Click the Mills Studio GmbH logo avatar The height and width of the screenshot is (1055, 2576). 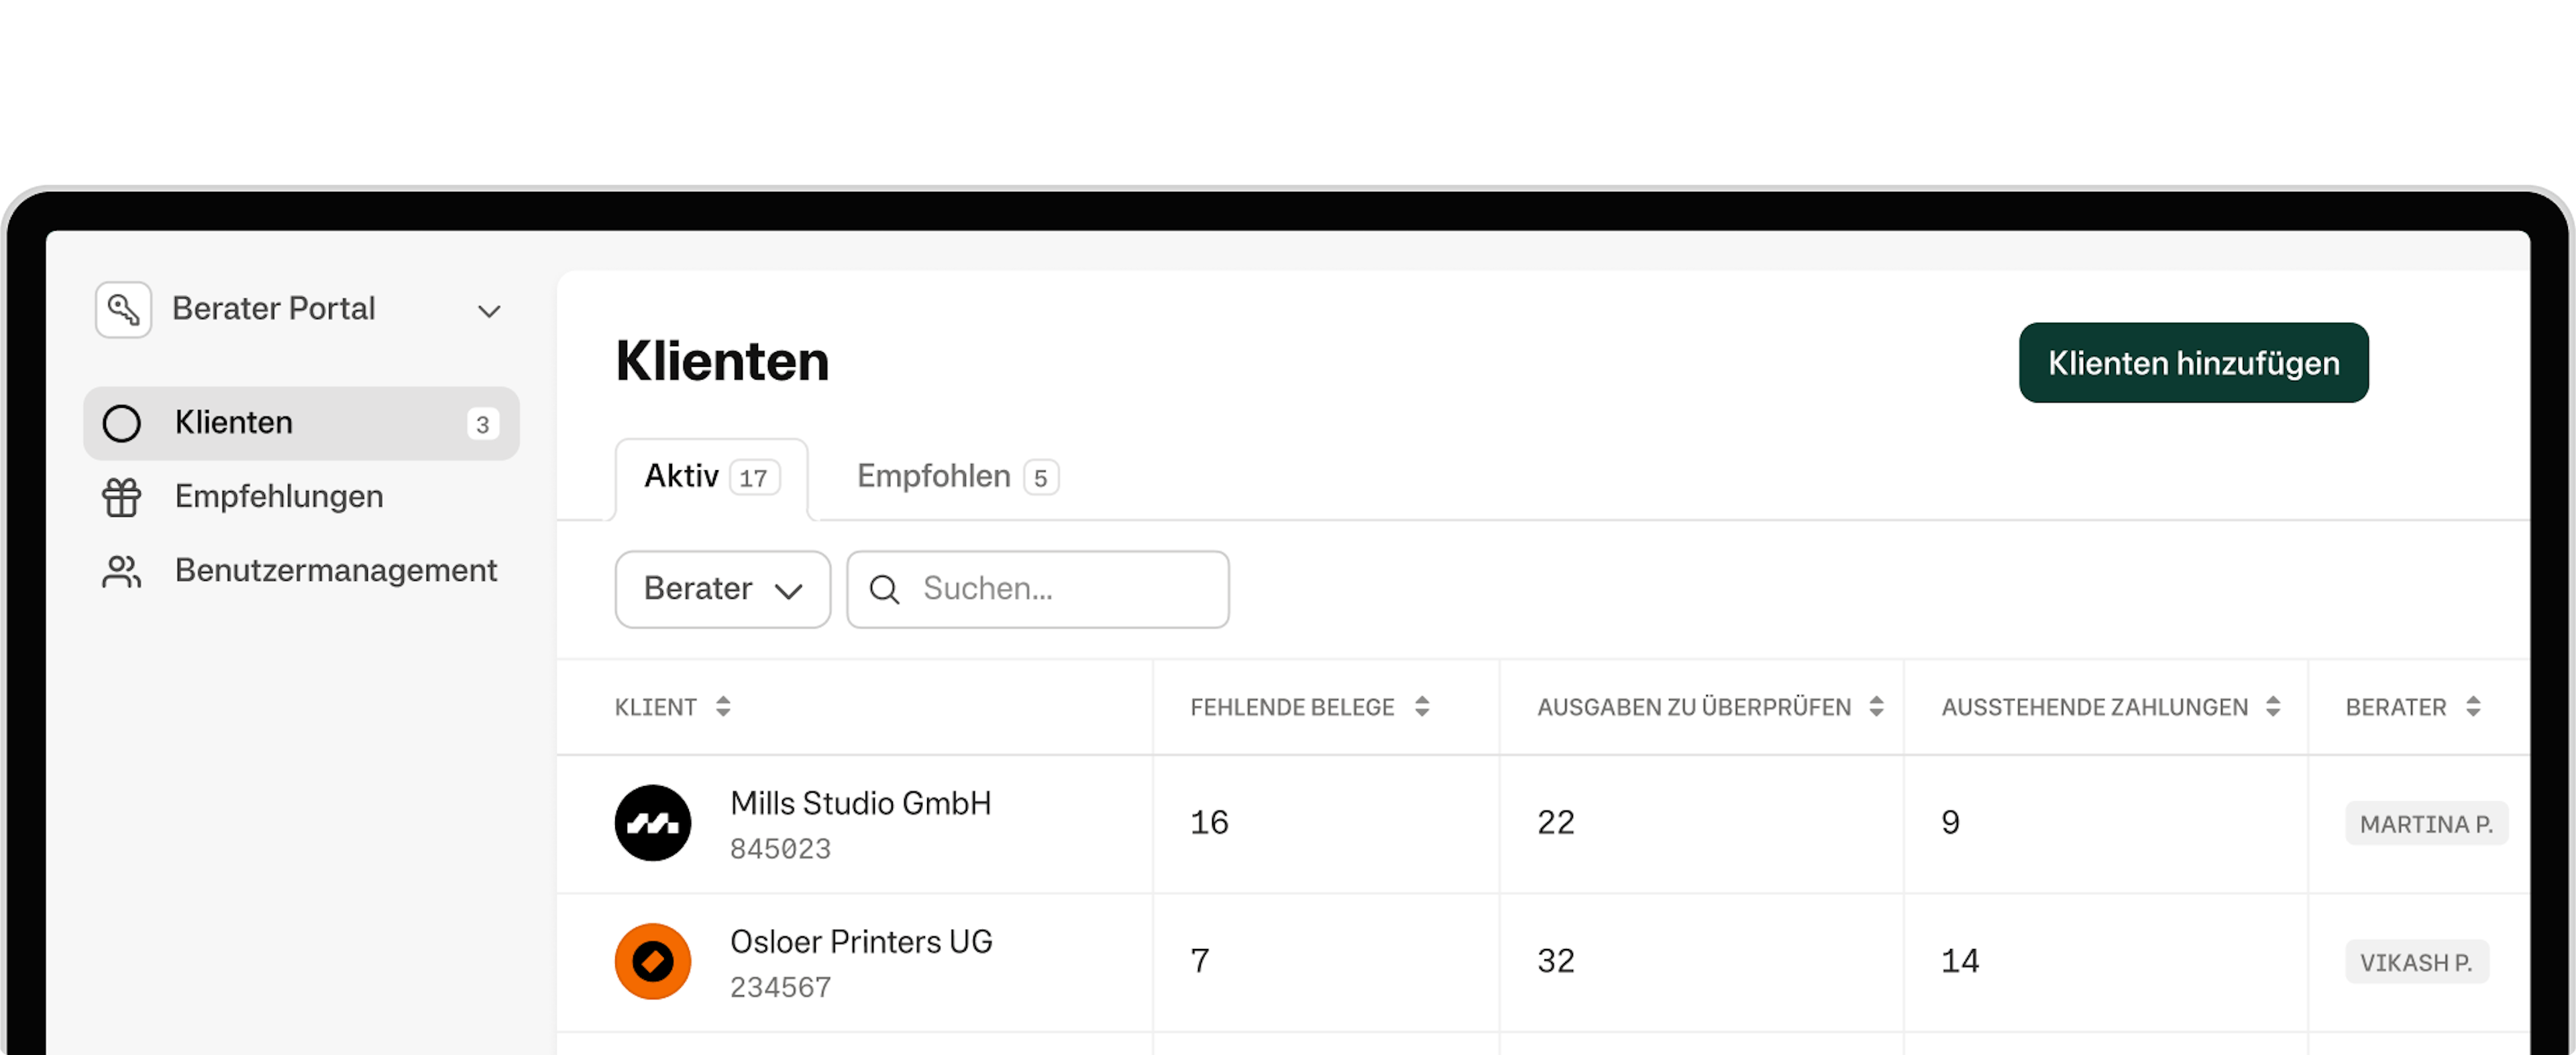pyautogui.click(x=653, y=823)
